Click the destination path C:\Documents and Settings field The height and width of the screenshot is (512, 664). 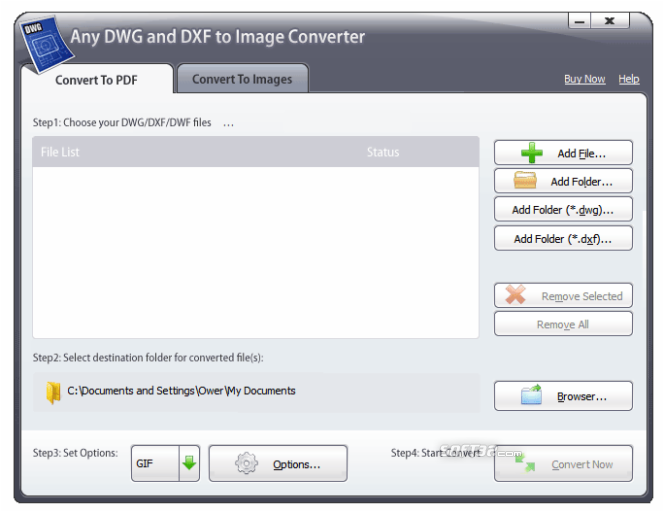[257, 392]
